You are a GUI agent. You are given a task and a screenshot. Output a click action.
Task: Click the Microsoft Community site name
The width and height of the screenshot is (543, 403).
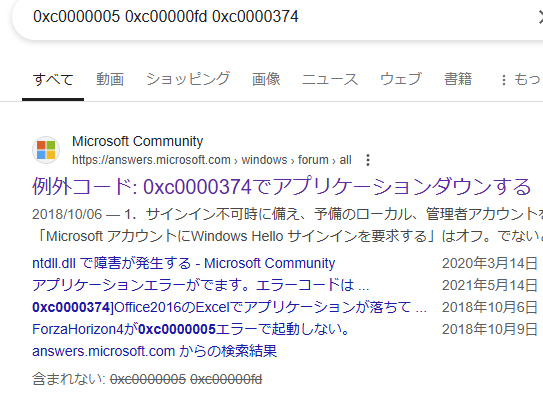pyautogui.click(x=137, y=141)
